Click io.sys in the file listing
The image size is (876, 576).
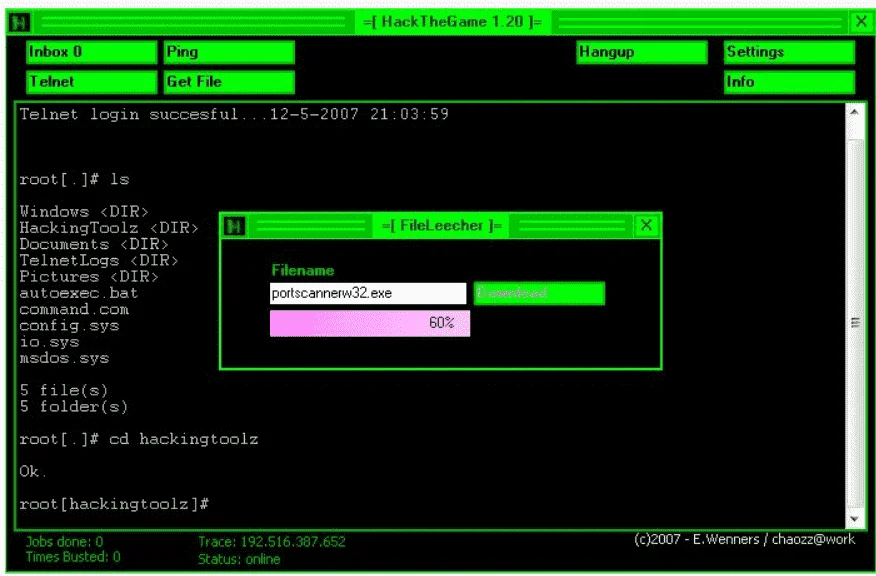[x=49, y=342]
